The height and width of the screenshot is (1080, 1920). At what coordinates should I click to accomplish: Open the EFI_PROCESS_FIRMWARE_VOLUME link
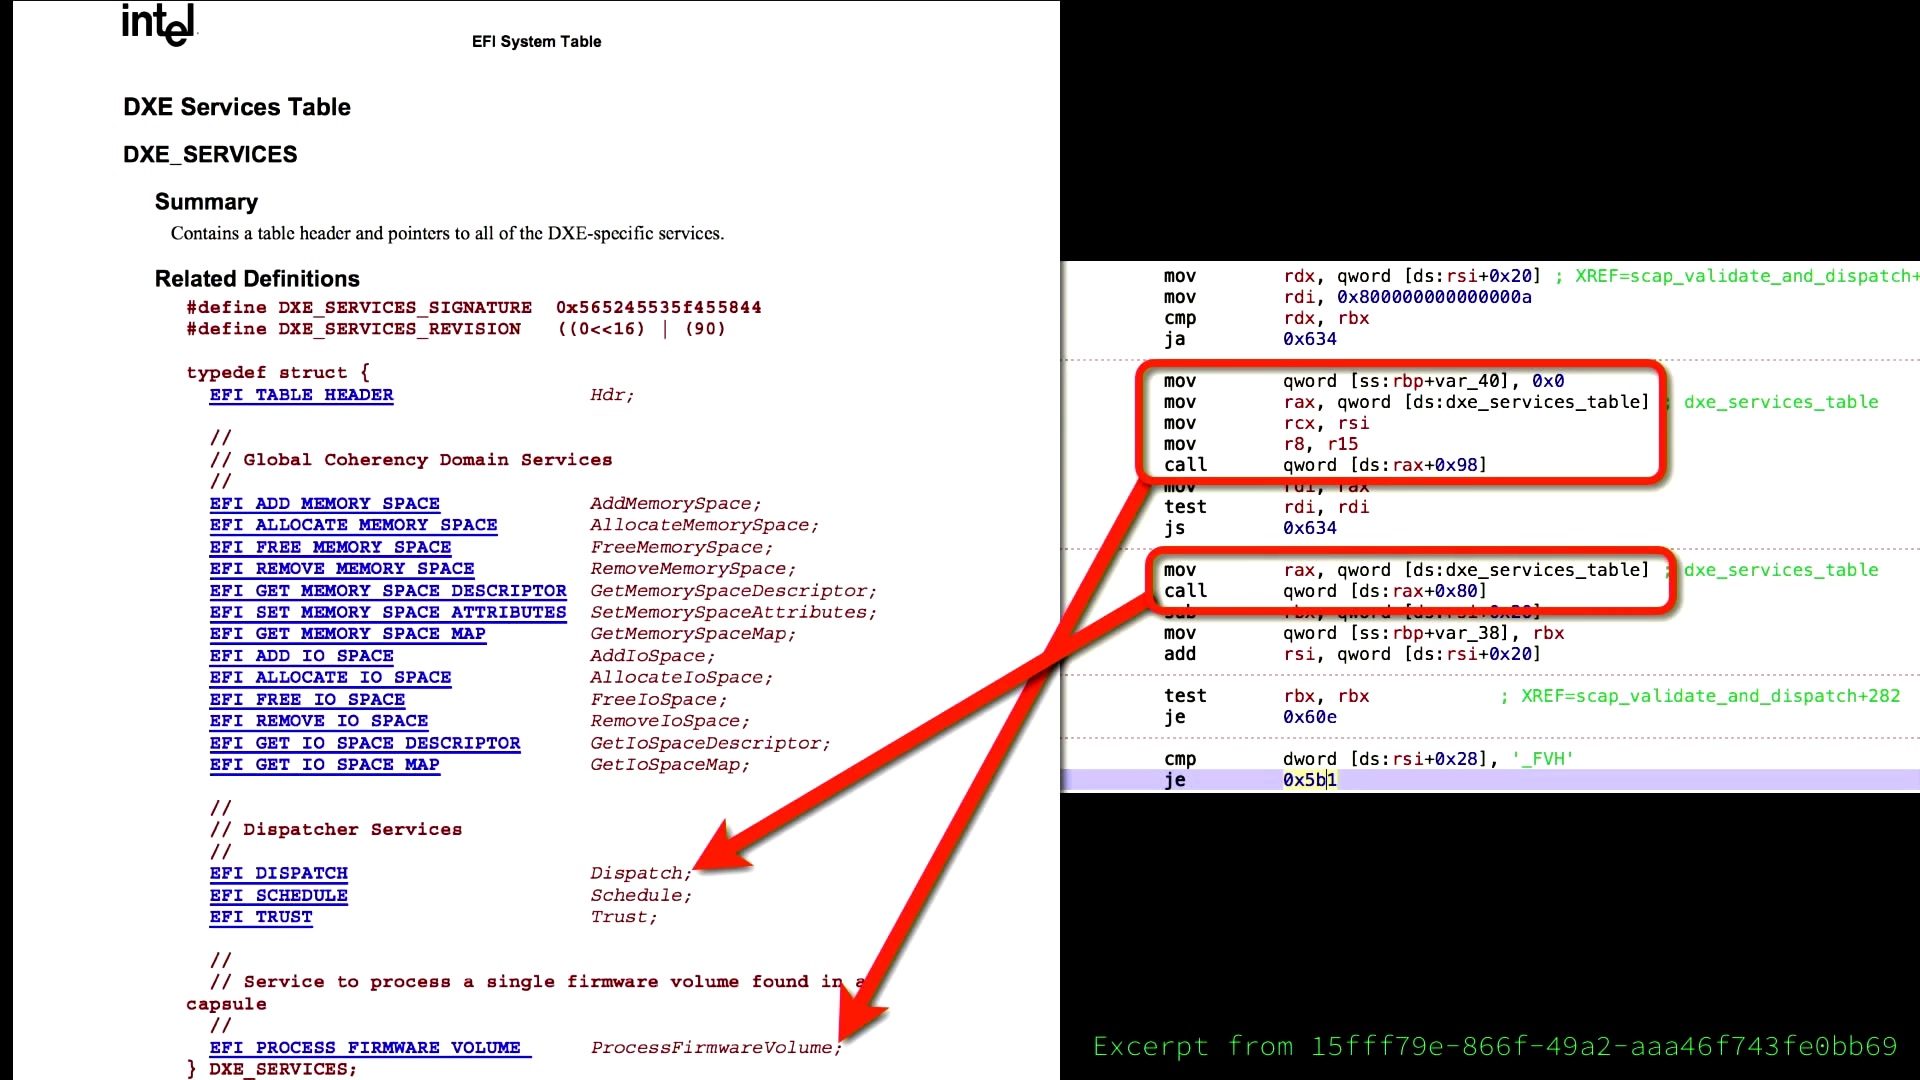coord(370,1048)
